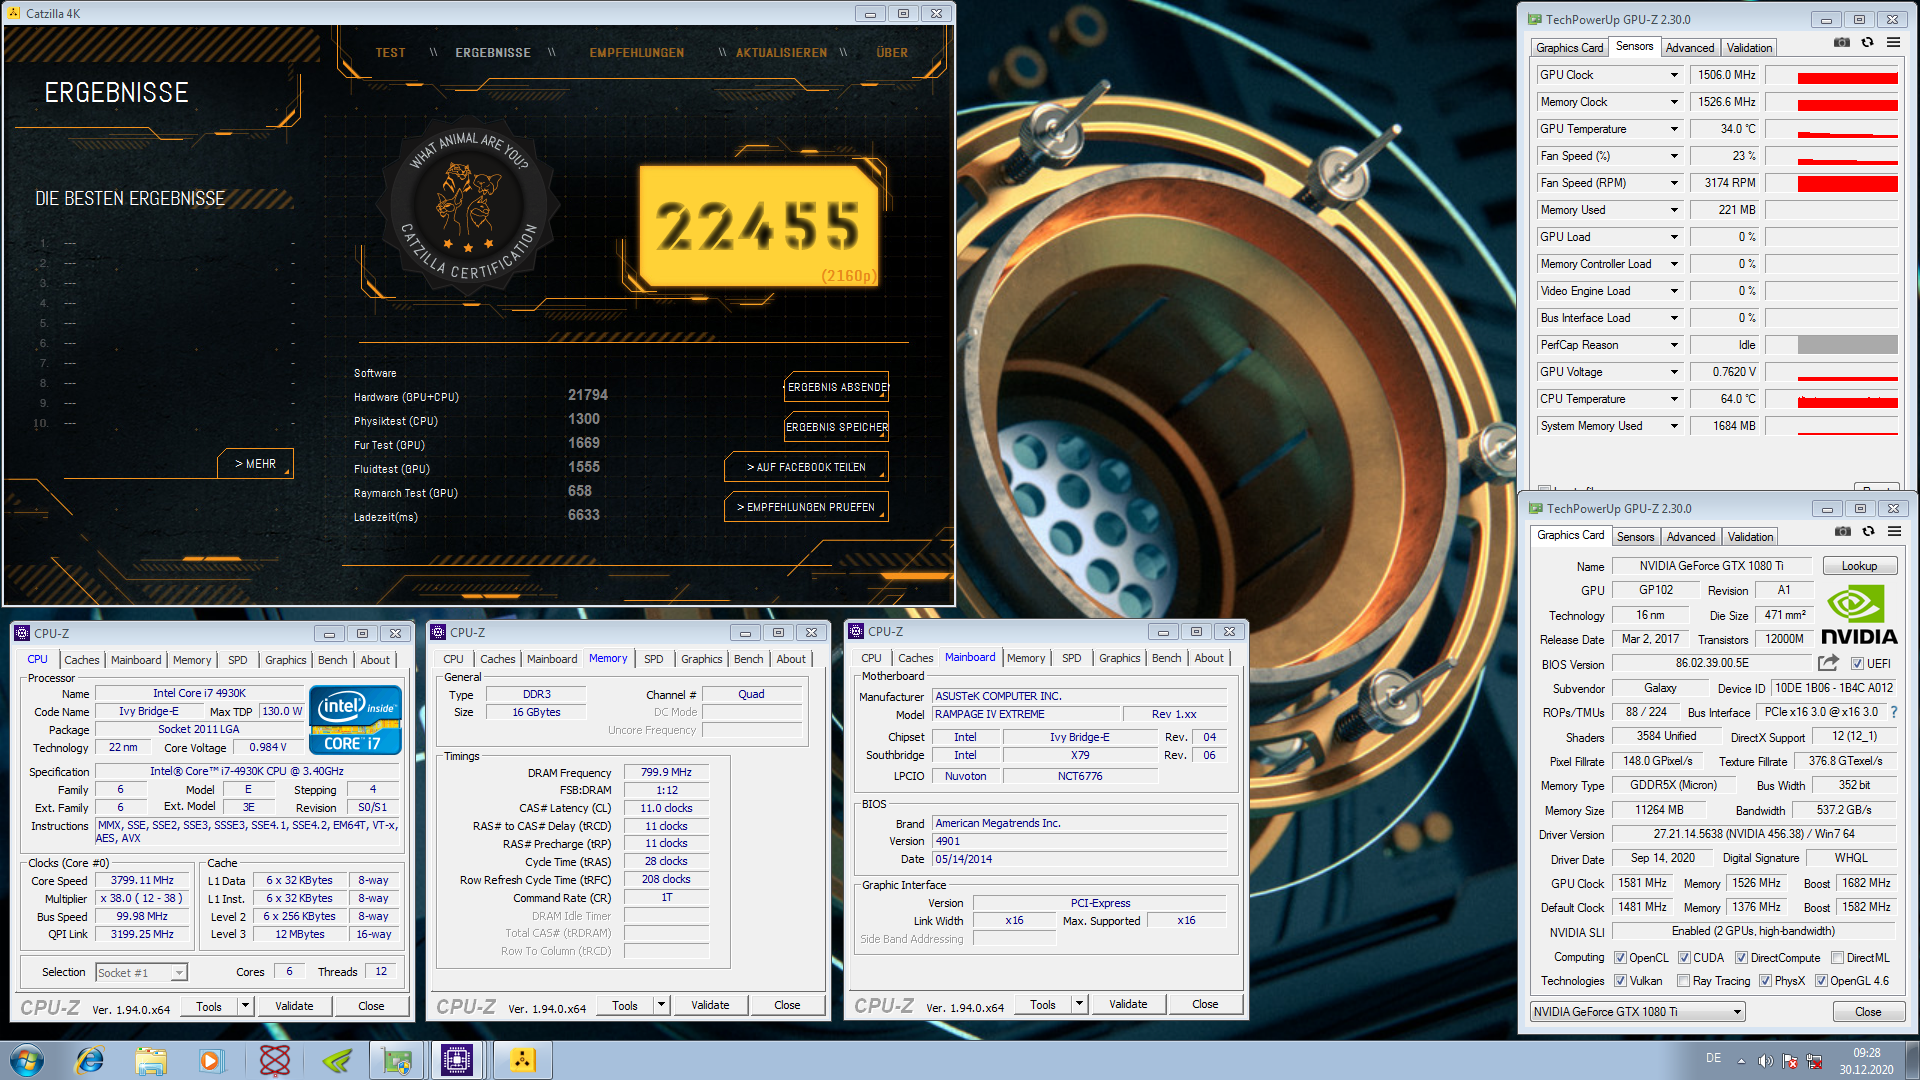Screen dimensions: 1920x1080
Task: Click BIOS export share icon in GPU-Z
Action: [1828, 663]
